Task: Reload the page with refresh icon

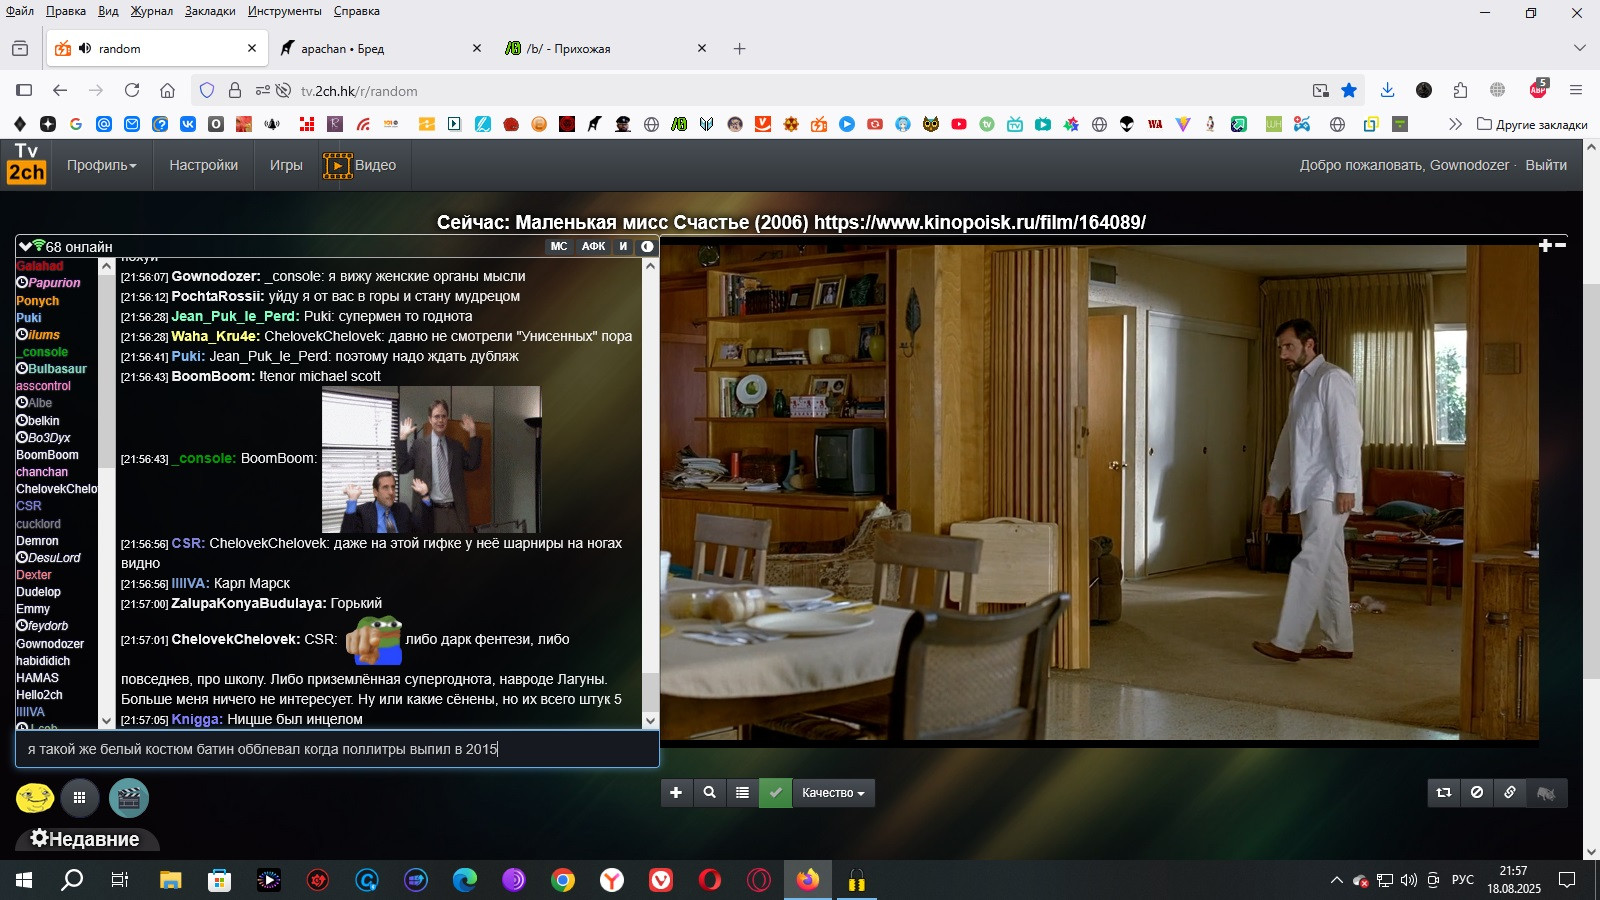Action: tap(131, 90)
